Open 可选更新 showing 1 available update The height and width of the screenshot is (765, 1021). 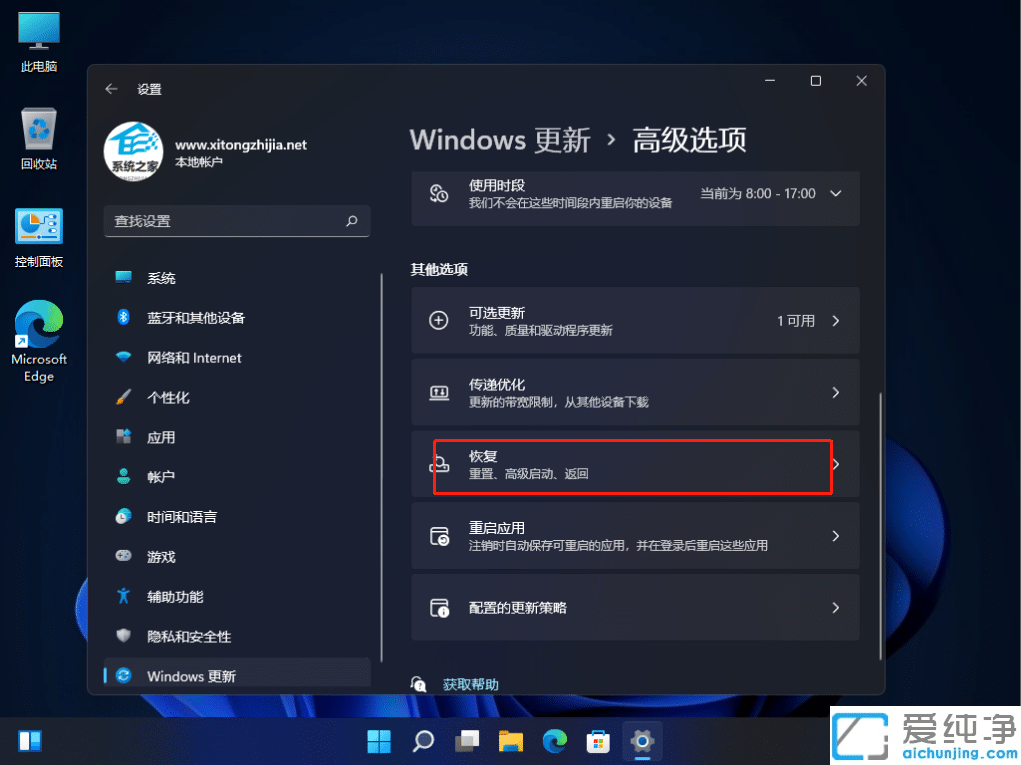pos(634,320)
